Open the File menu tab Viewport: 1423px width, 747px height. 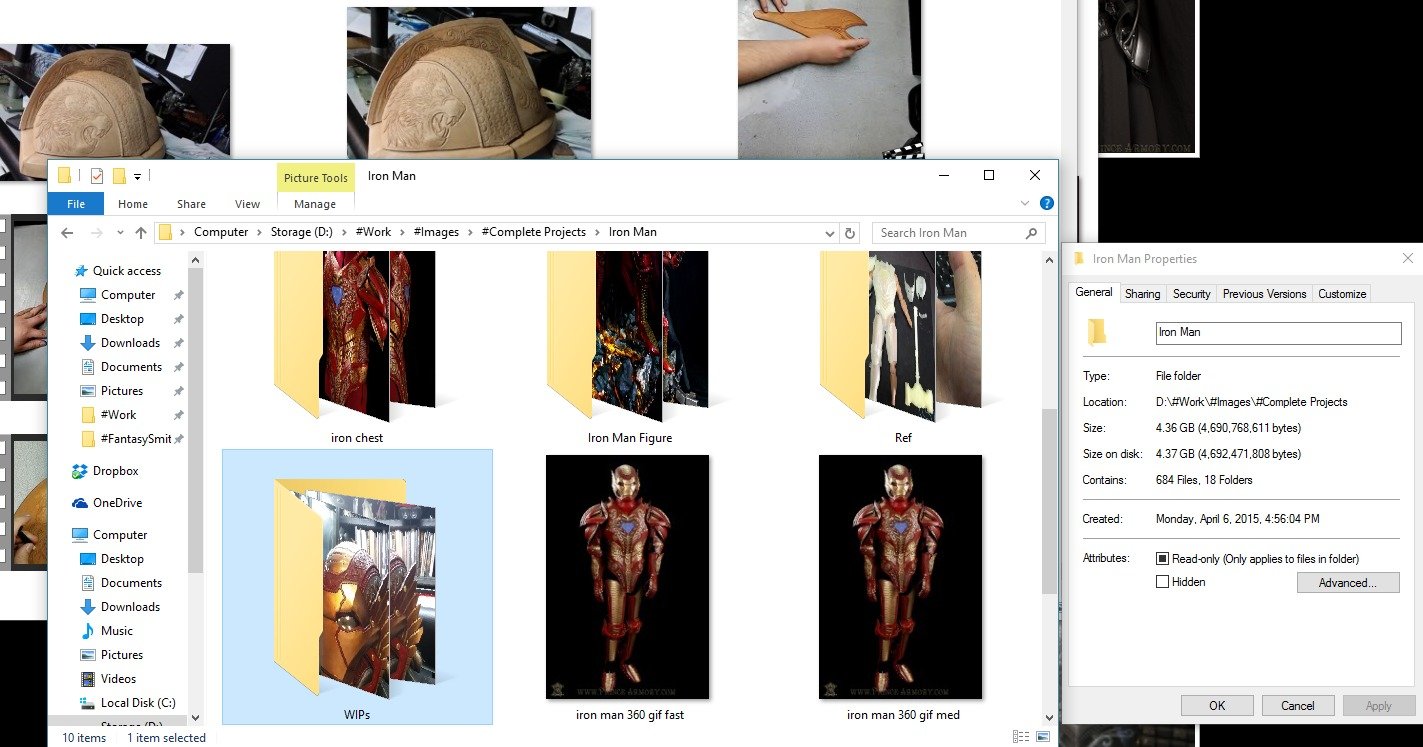pyautogui.click(x=76, y=204)
